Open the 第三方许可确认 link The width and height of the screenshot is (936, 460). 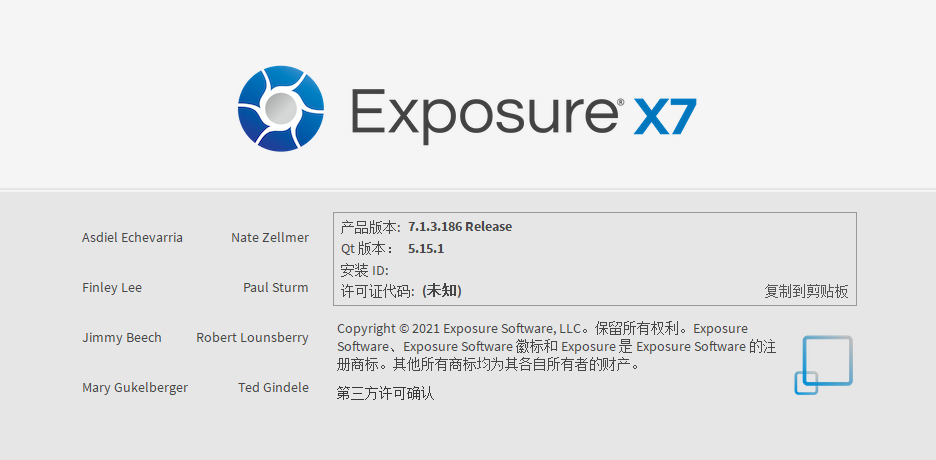pos(385,394)
